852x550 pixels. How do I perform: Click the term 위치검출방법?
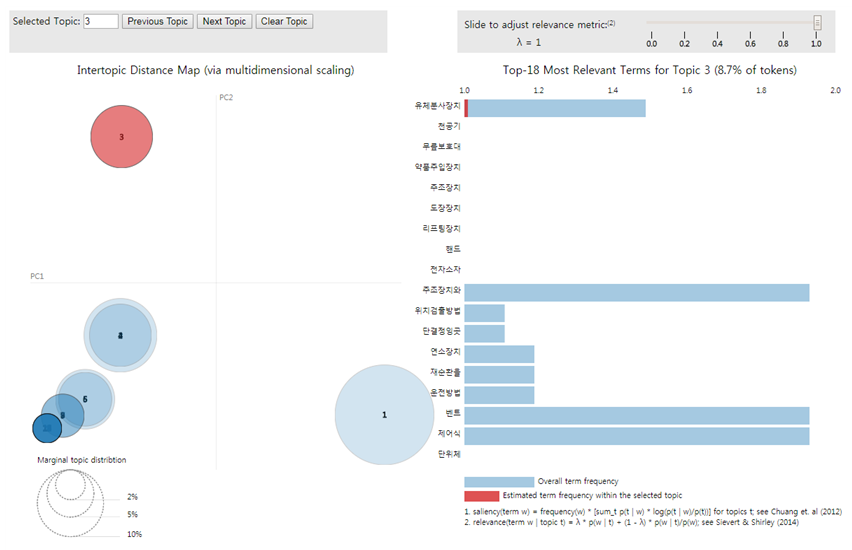point(437,311)
